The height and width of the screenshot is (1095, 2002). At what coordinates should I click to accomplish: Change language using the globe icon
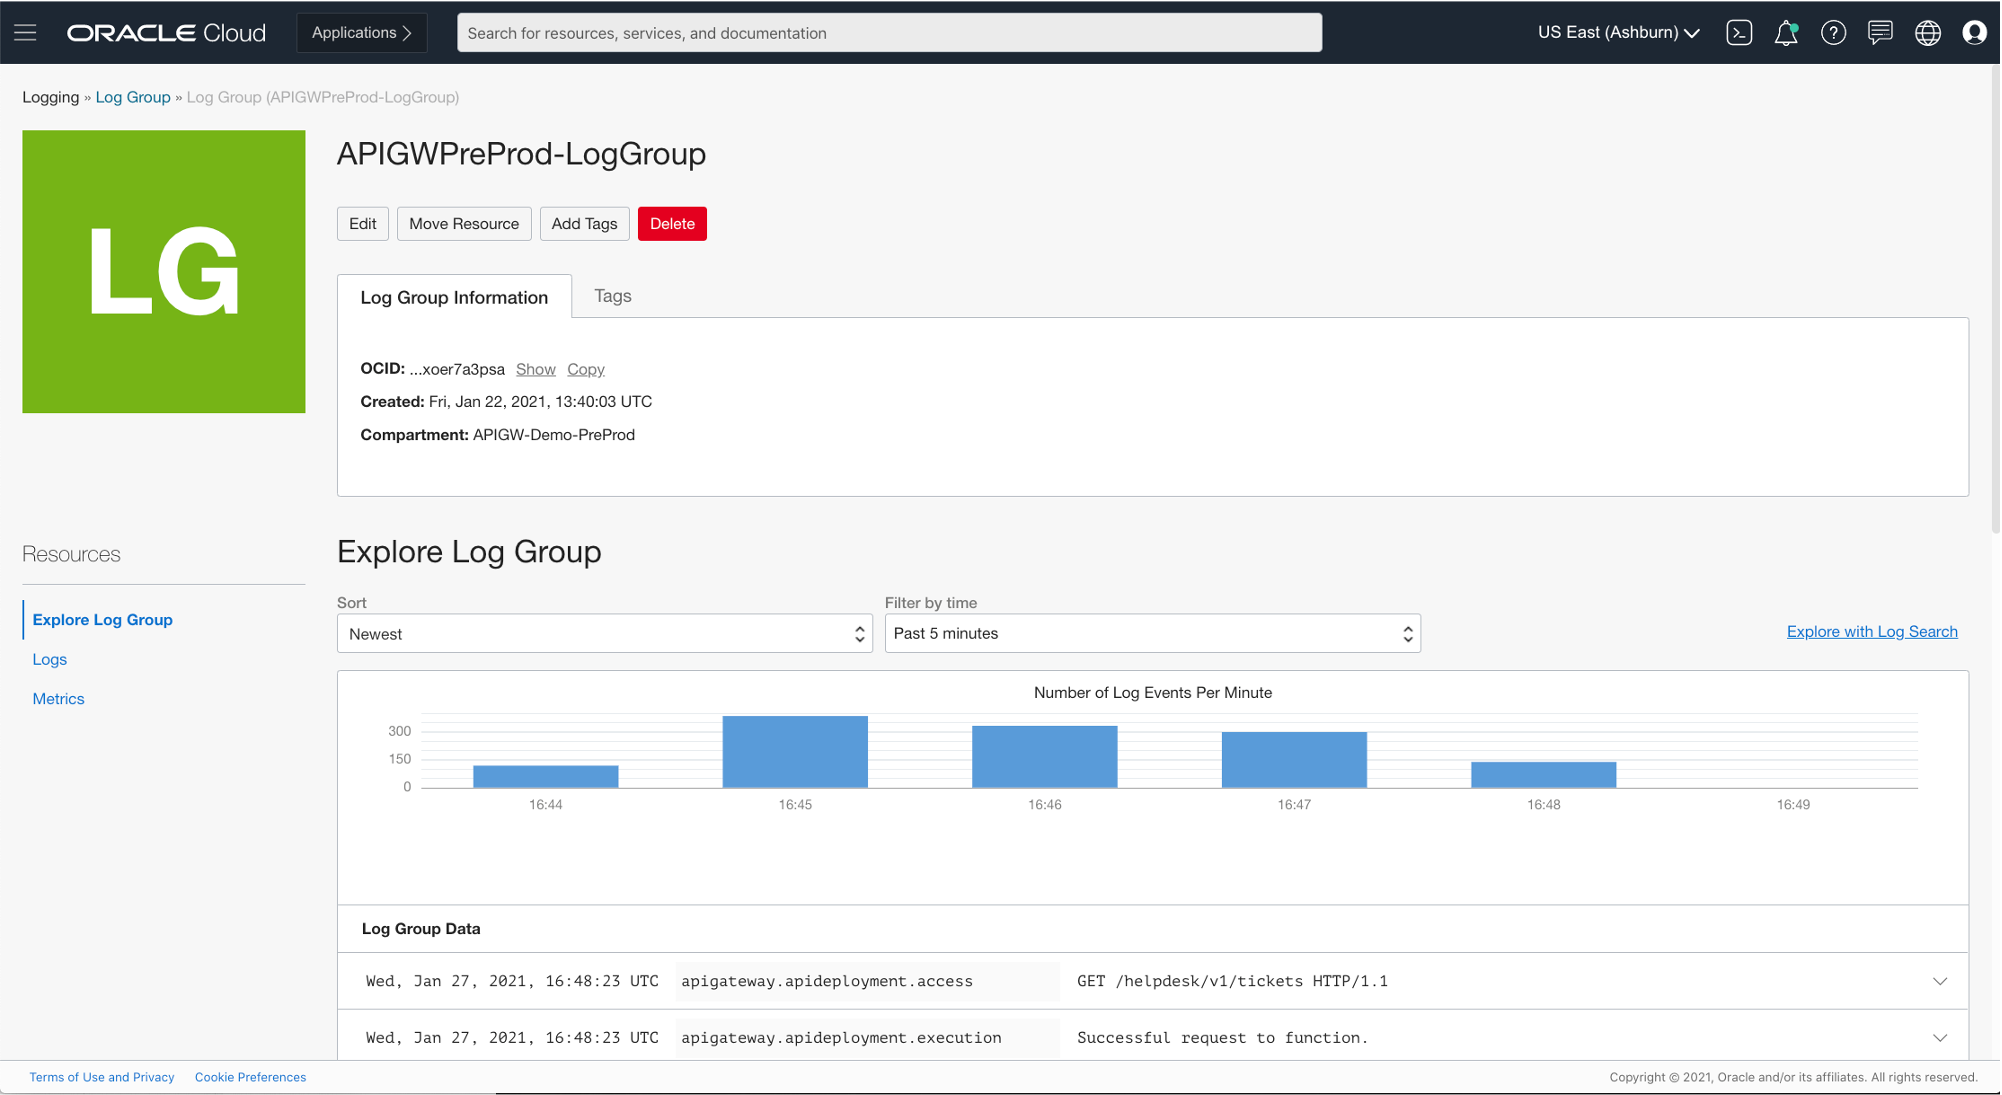point(1928,33)
